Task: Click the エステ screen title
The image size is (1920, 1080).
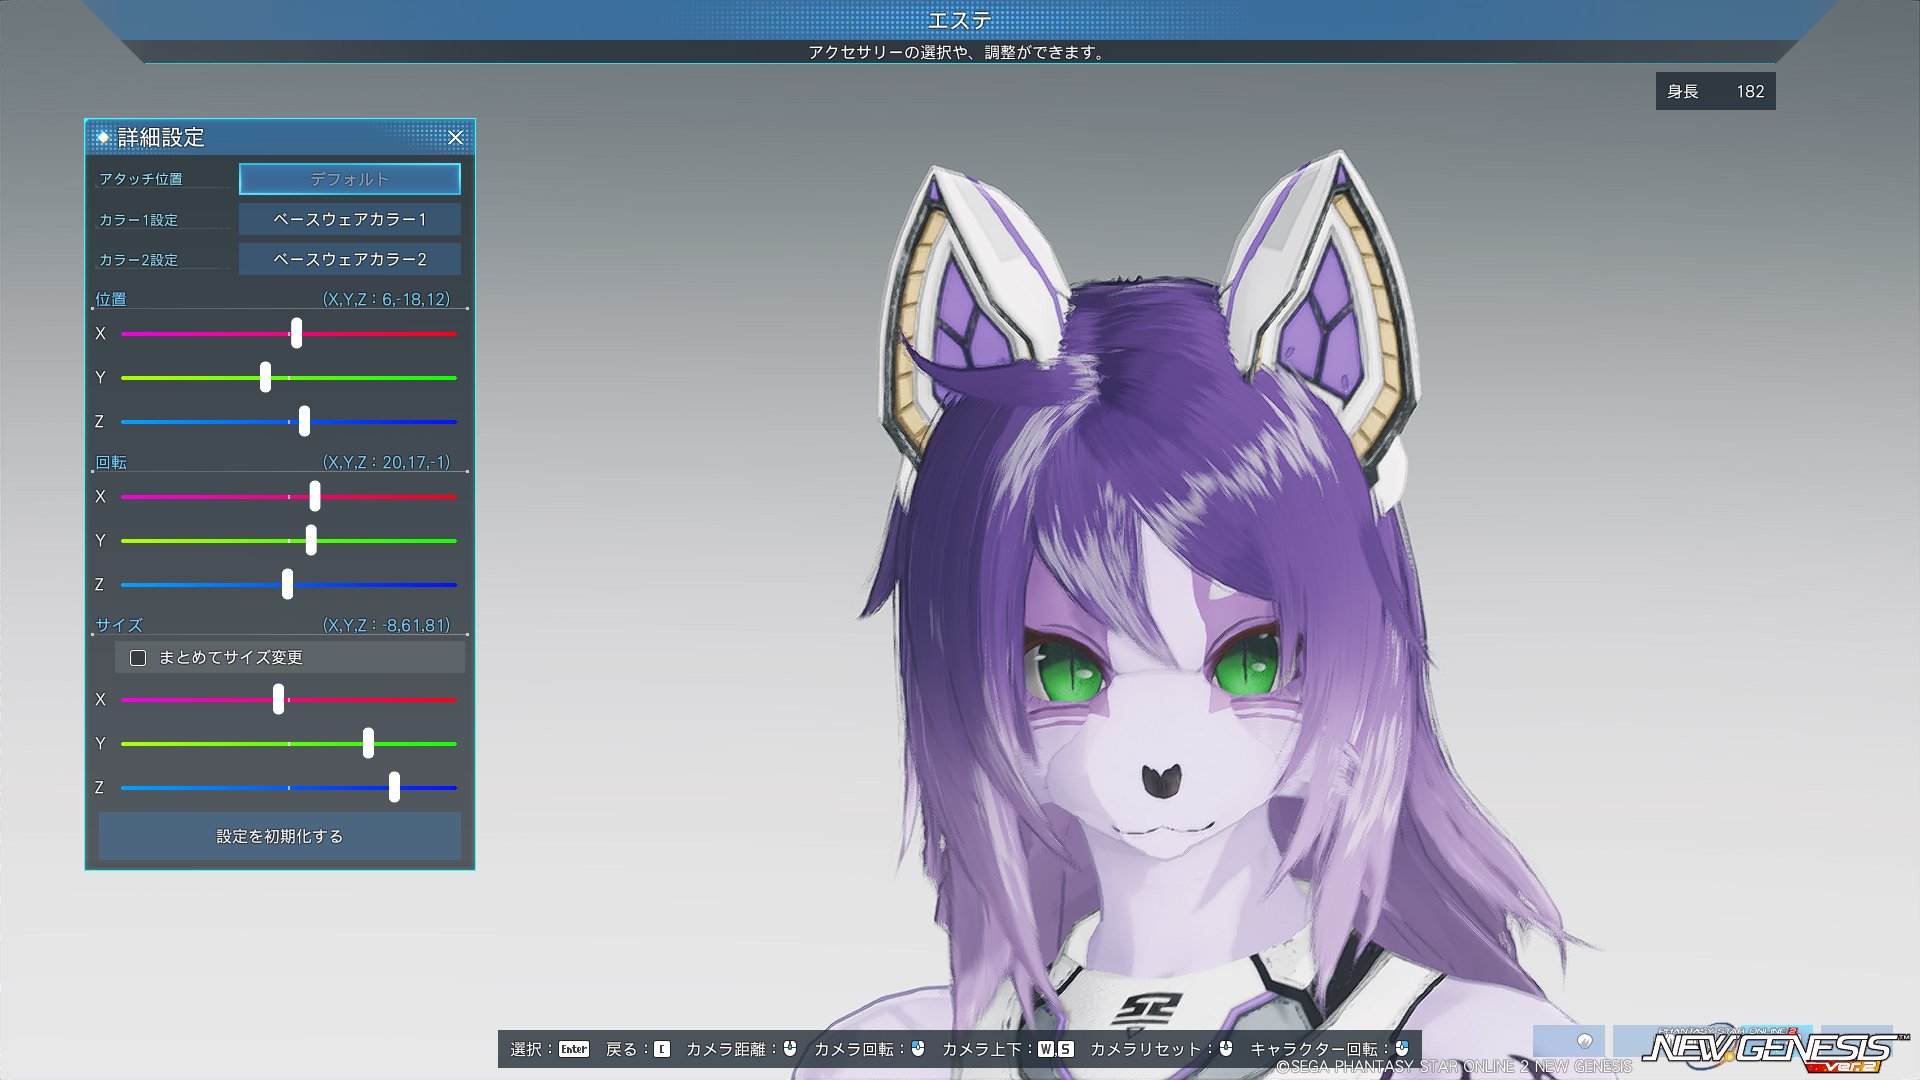Action: tap(960, 20)
